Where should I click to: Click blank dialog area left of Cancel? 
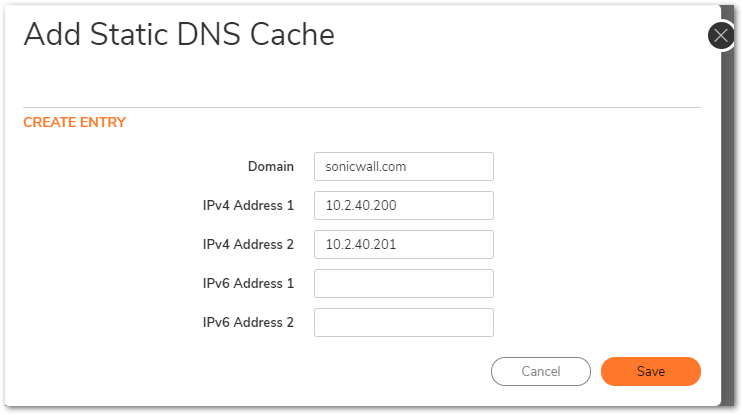(x=246, y=371)
